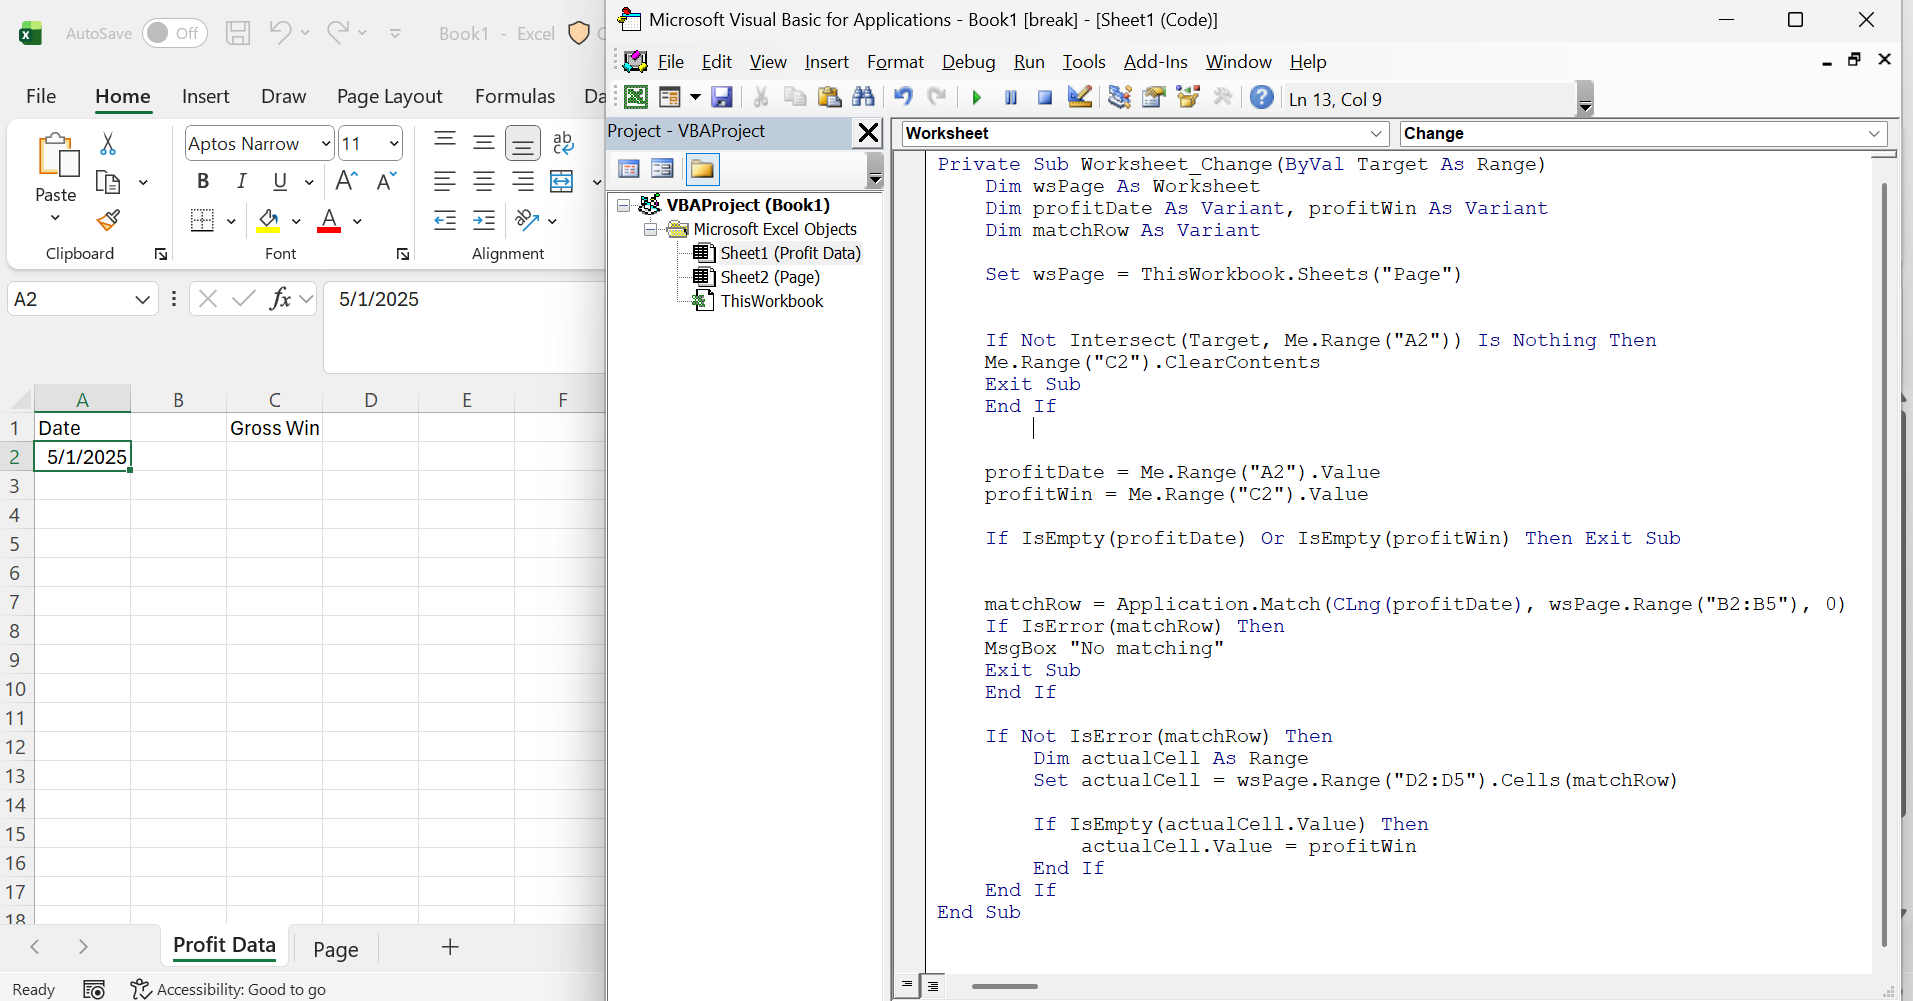This screenshot has height=1001, width=1913.
Task: Save the VBA project with the disk icon
Action: (x=722, y=97)
